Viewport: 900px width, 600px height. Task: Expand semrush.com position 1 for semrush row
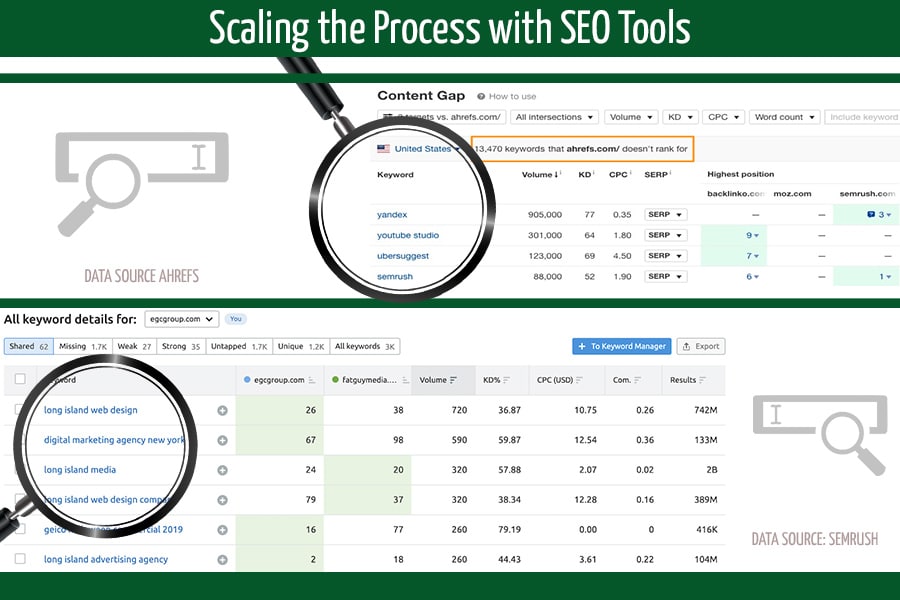[885, 277]
